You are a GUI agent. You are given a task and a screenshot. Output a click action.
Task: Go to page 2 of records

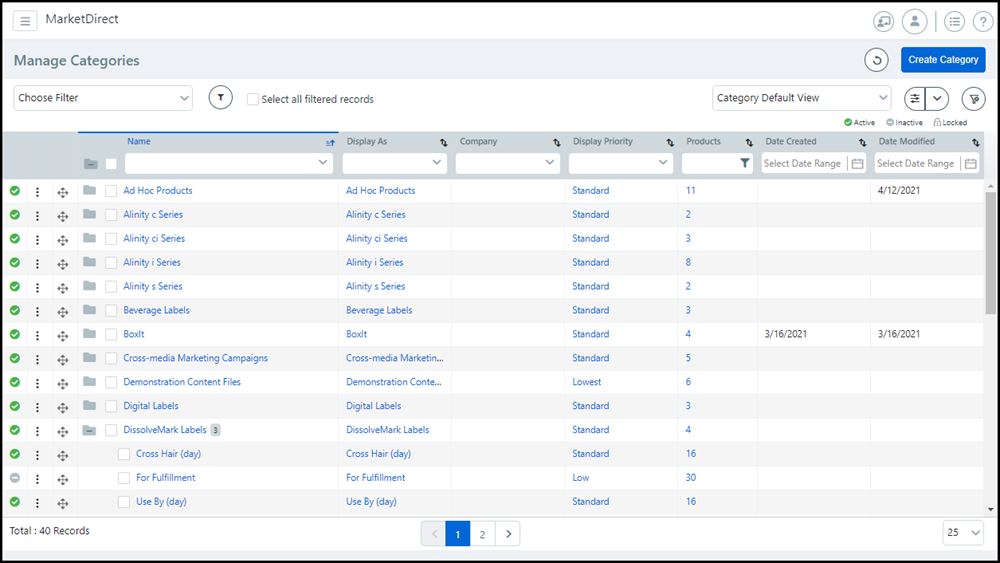point(482,534)
